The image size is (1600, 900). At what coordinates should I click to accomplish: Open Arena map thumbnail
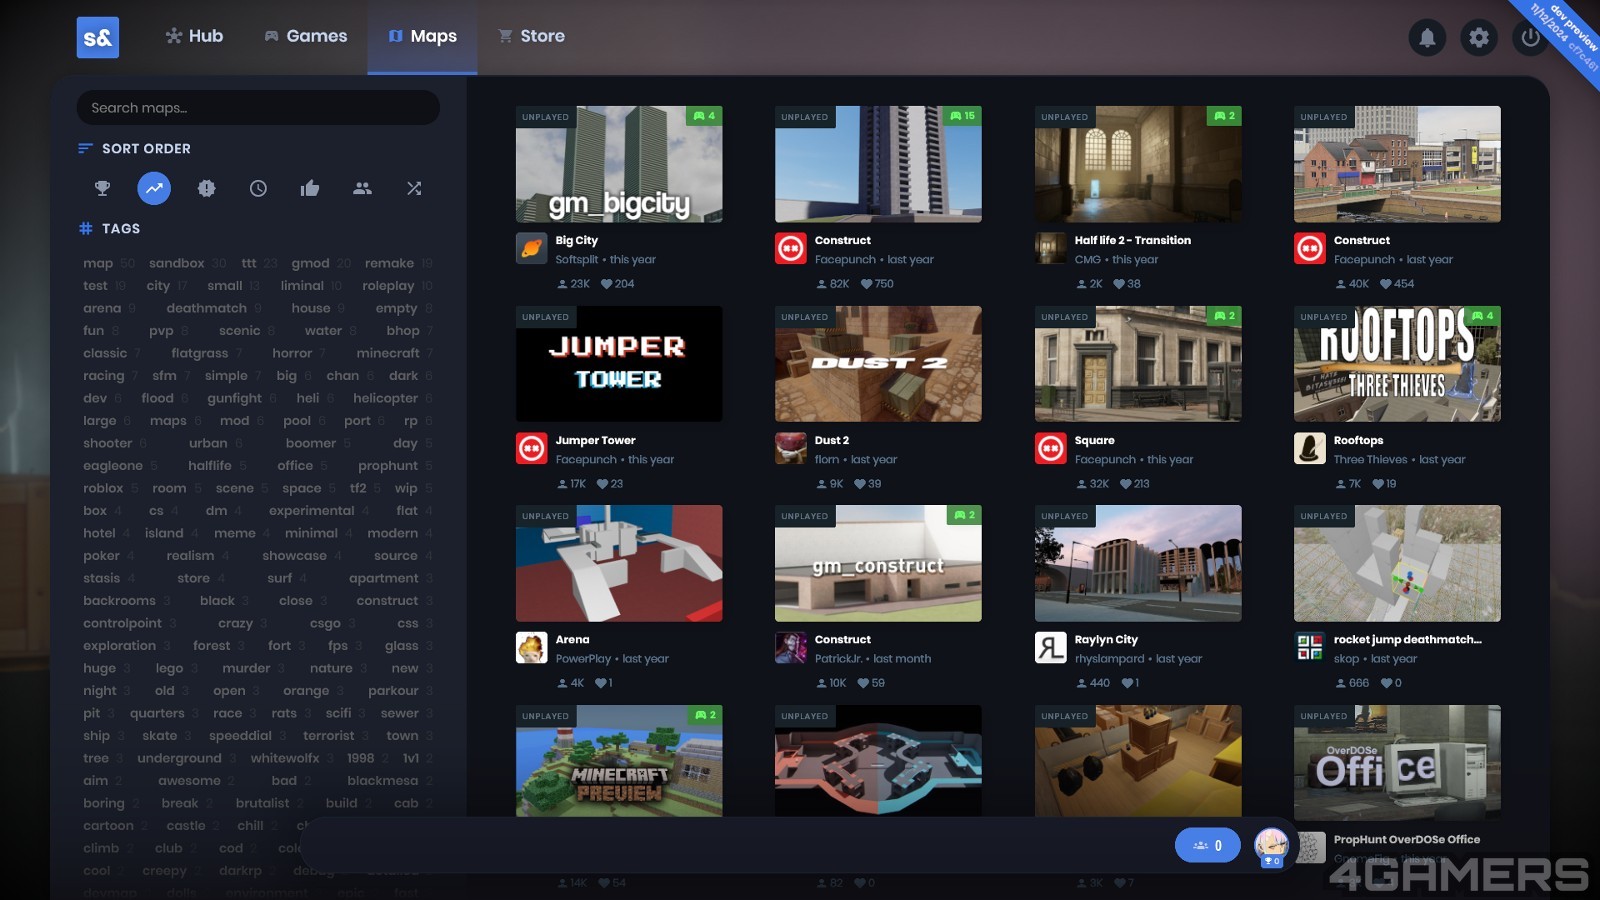(619, 563)
